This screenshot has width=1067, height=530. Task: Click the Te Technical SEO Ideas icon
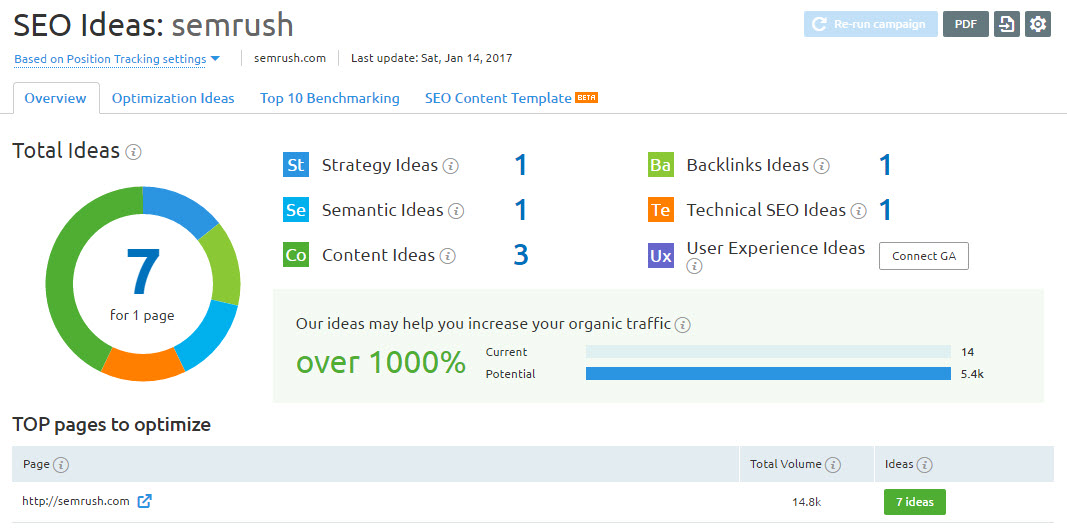[661, 210]
